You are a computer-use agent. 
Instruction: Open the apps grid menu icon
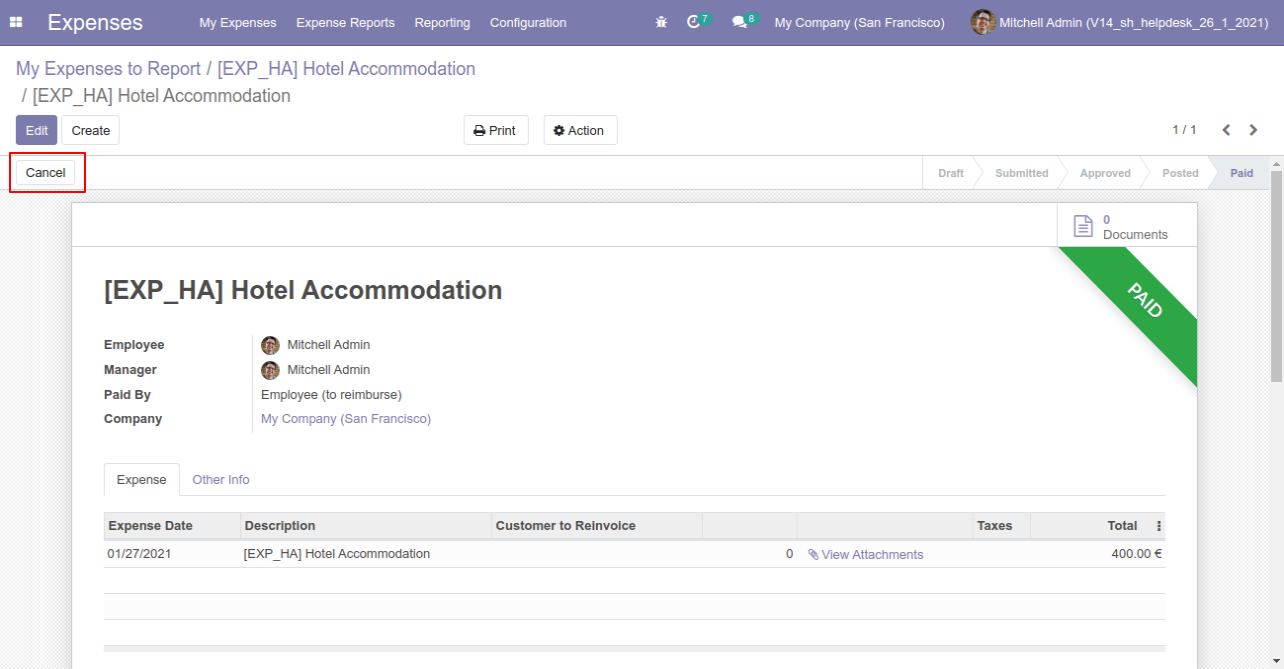(x=16, y=22)
